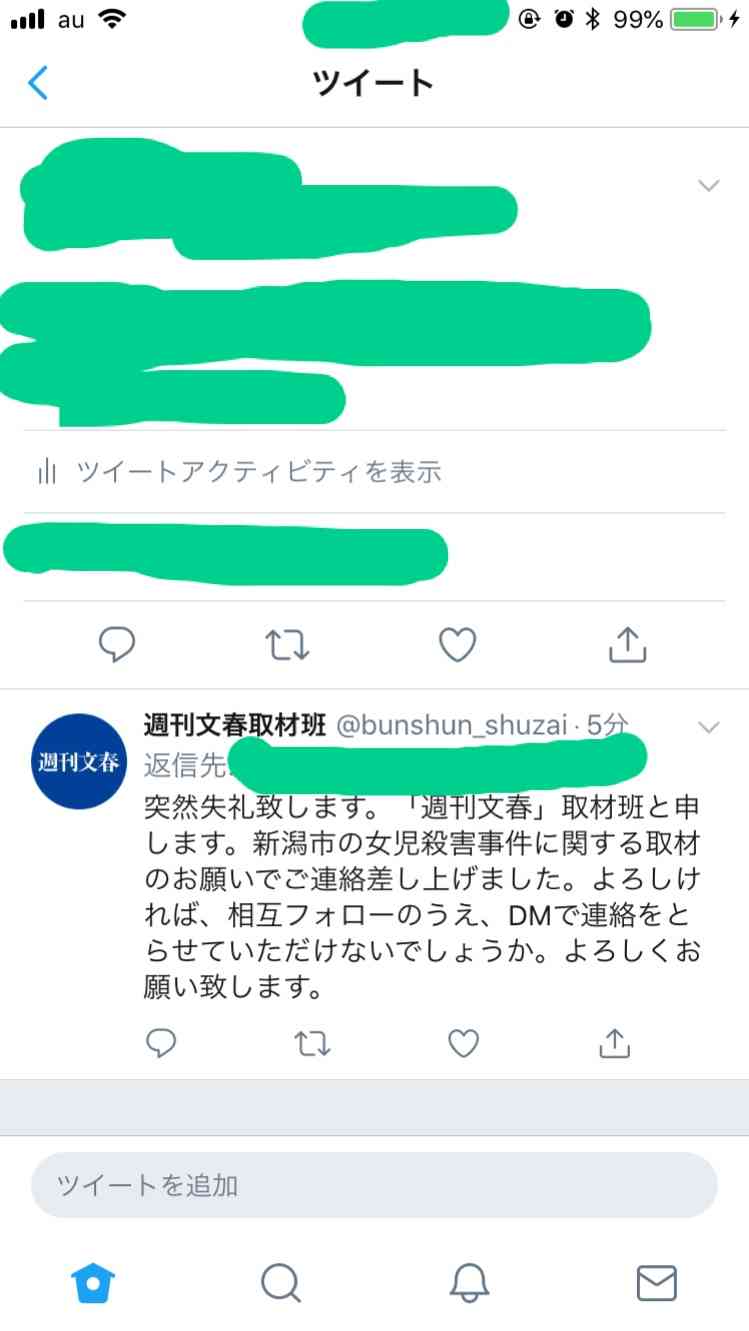Expand options chevron on 週刊文春 reply
Image resolution: width=749 pixels, height=1331 pixels.
point(708,727)
